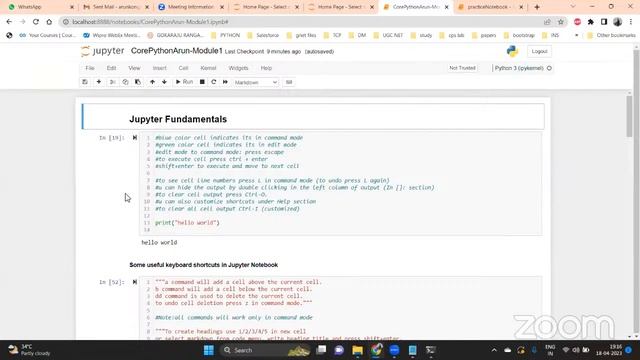Click the Some useful keyboard shortcuts heading
Image resolution: width=640 pixels, height=360 pixels.
coord(204,265)
